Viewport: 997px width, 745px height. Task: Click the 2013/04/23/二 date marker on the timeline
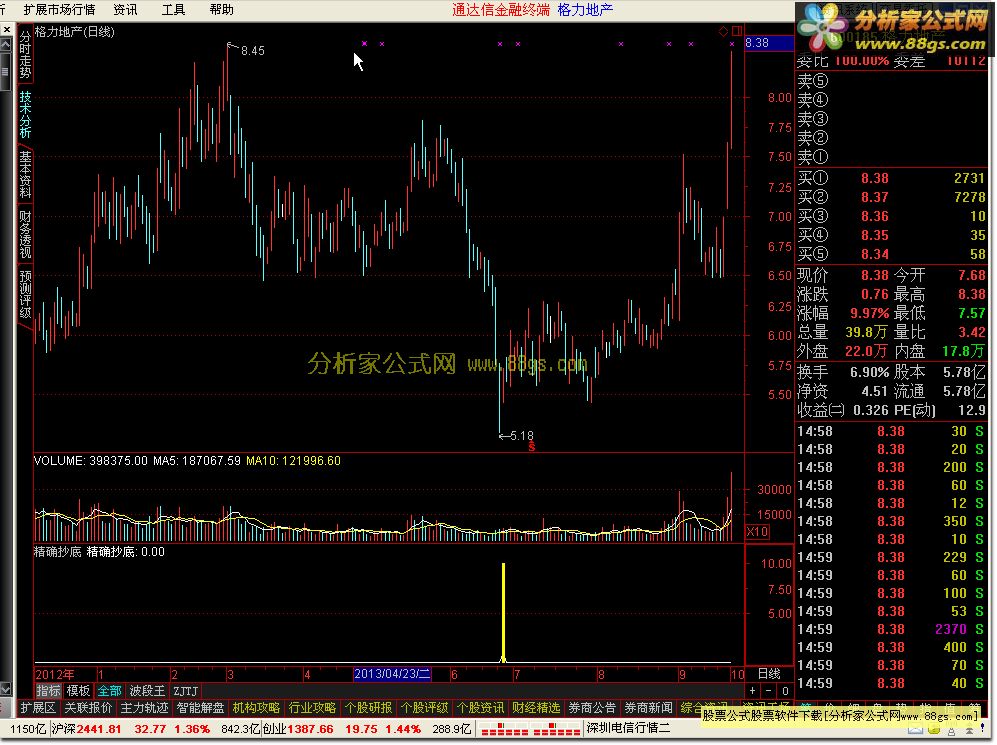point(392,674)
